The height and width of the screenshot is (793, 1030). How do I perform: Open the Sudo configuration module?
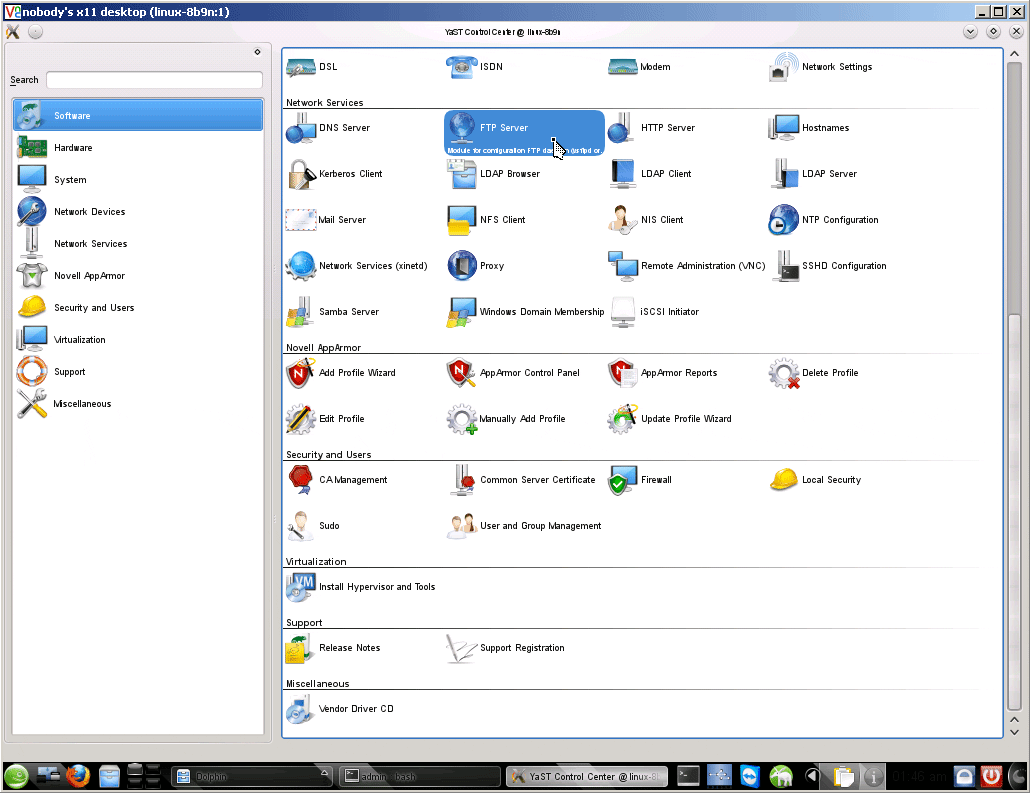pyautogui.click(x=313, y=526)
